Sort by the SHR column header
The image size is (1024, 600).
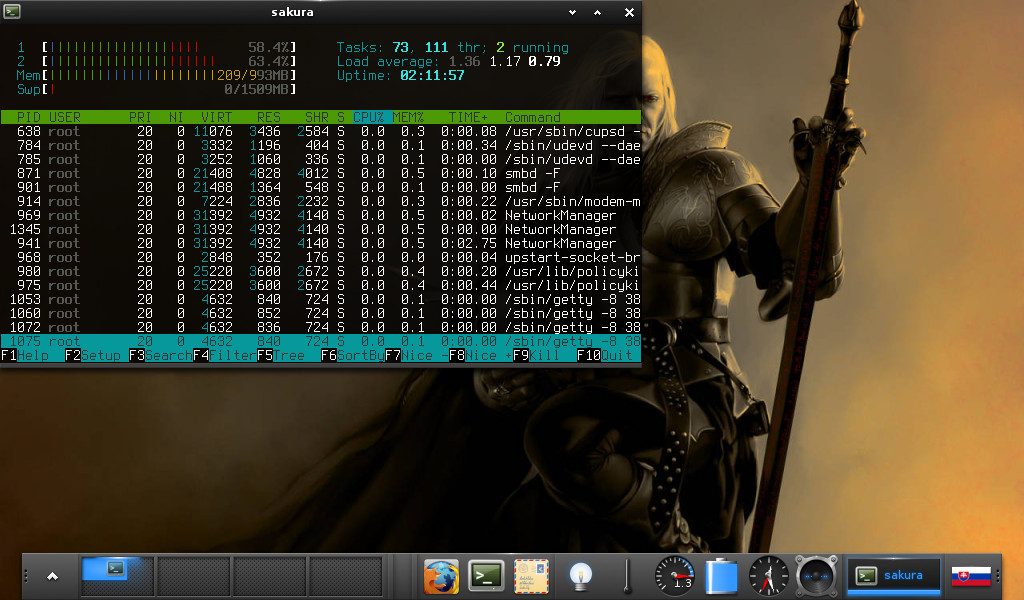[317, 118]
